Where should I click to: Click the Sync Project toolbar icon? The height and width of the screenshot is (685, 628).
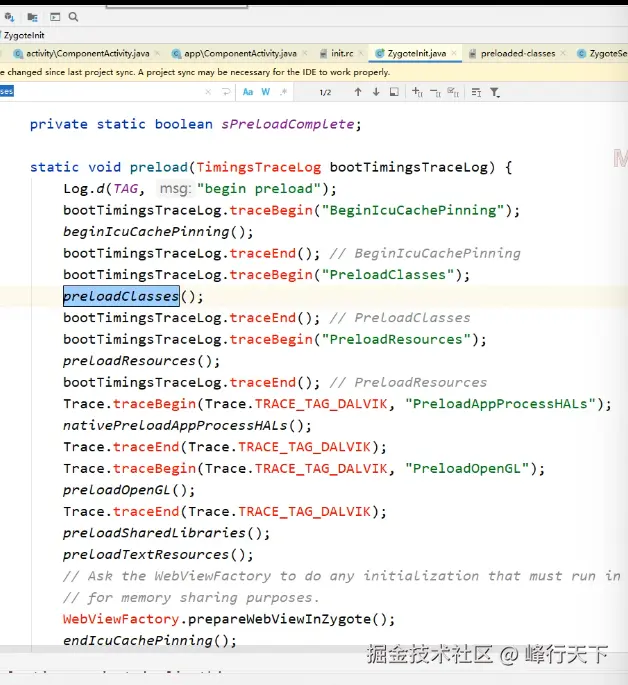10,17
